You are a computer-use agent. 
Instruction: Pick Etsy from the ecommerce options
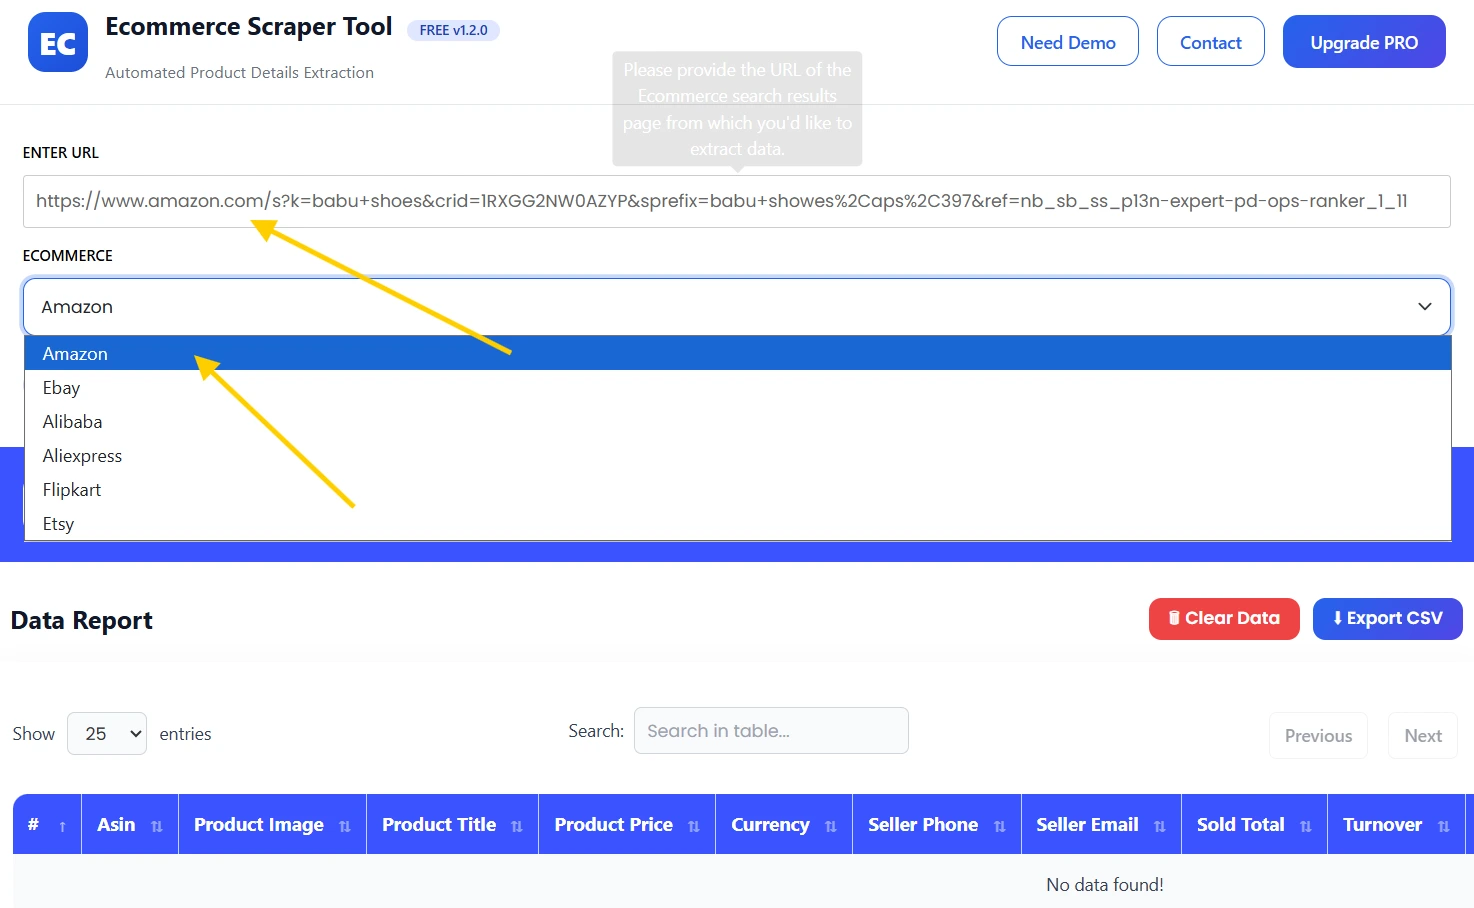pyautogui.click(x=738, y=523)
